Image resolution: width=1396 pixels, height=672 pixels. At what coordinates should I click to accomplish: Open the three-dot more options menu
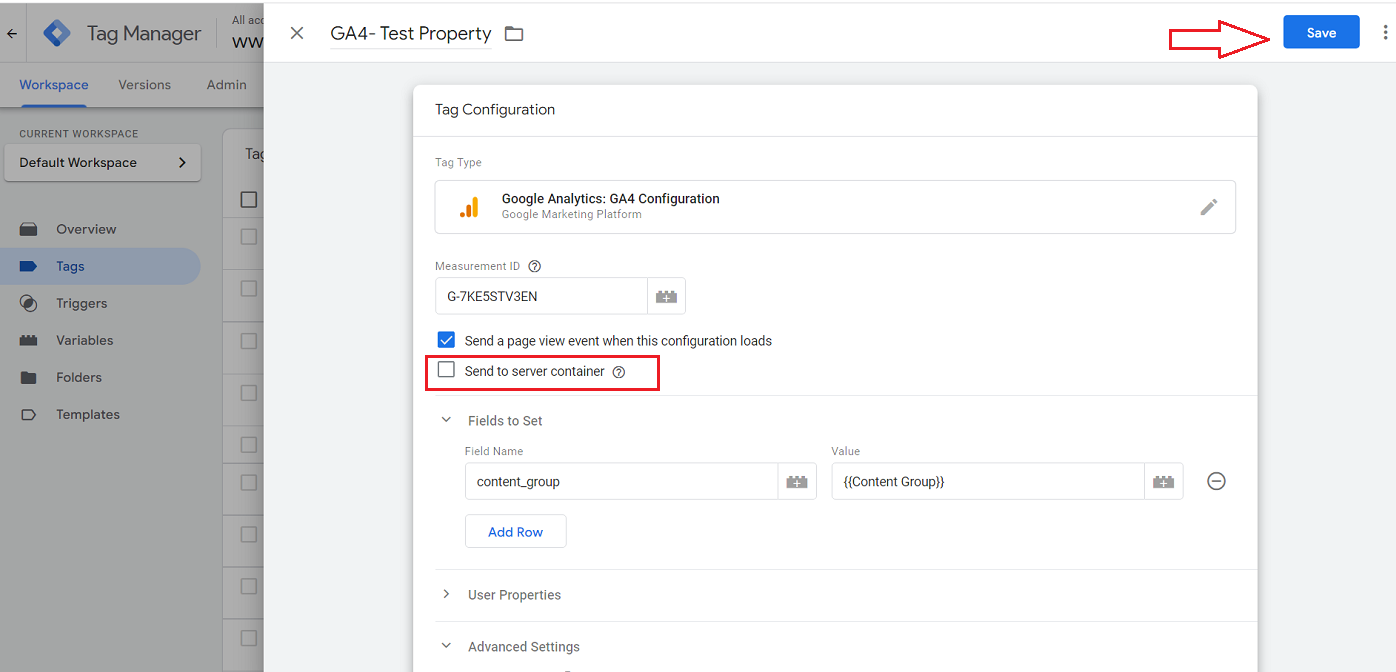1385,33
